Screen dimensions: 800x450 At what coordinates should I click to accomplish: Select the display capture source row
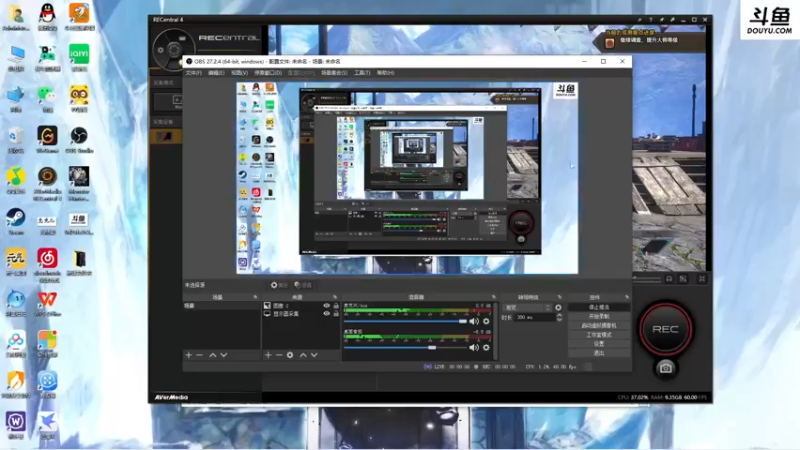point(301,313)
